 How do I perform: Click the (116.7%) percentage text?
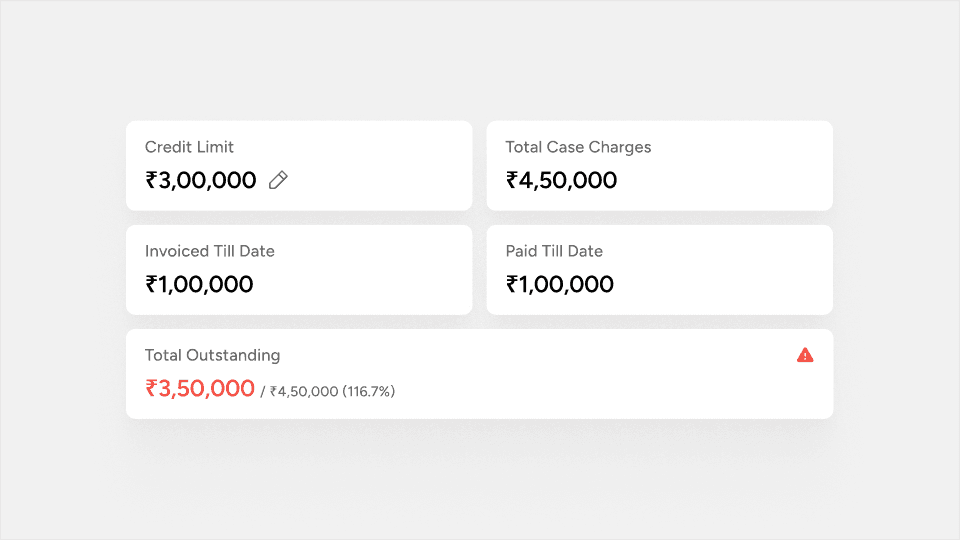point(369,392)
